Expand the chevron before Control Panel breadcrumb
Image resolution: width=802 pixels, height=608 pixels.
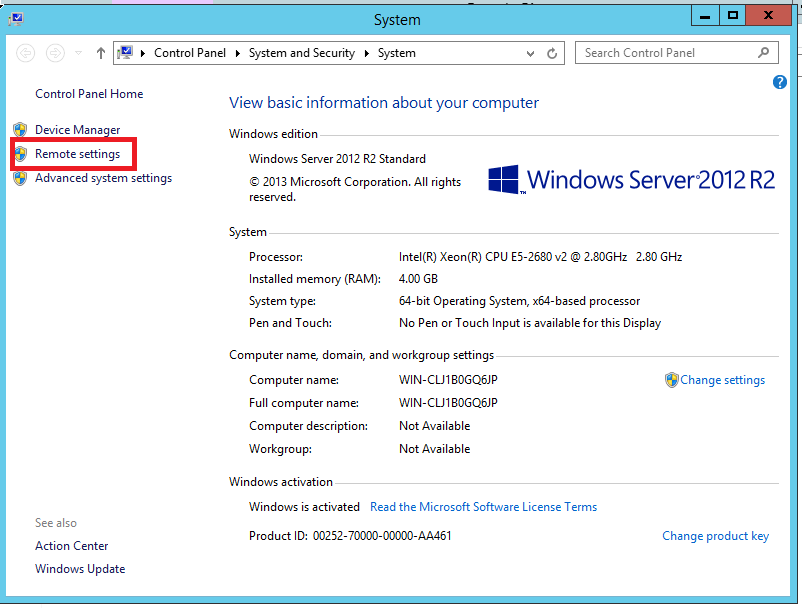click(143, 53)
